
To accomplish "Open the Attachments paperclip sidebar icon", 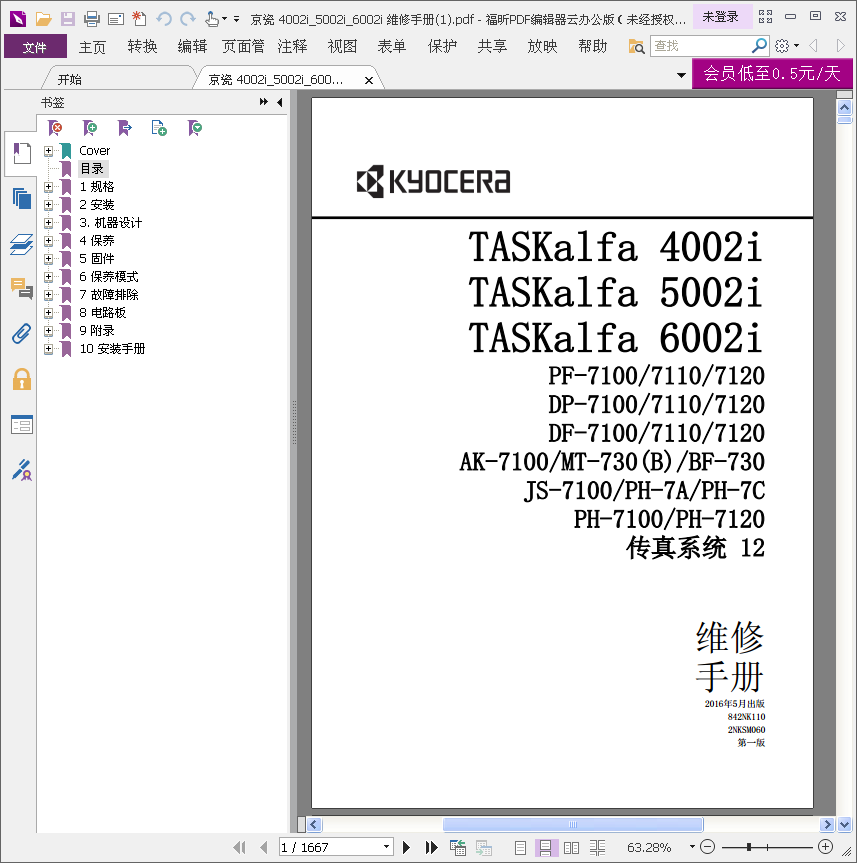I will [x=21, y=334].
